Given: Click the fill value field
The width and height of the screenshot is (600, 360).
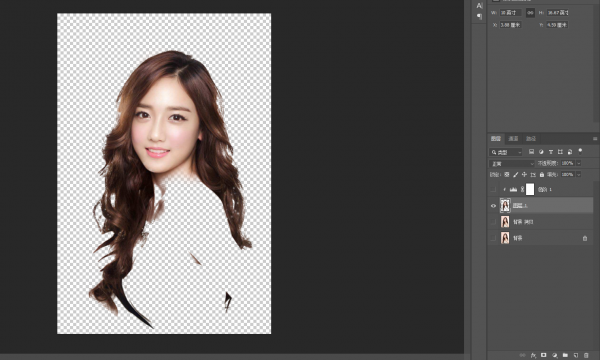Looking at the screenshot, I should coord(568,174).
